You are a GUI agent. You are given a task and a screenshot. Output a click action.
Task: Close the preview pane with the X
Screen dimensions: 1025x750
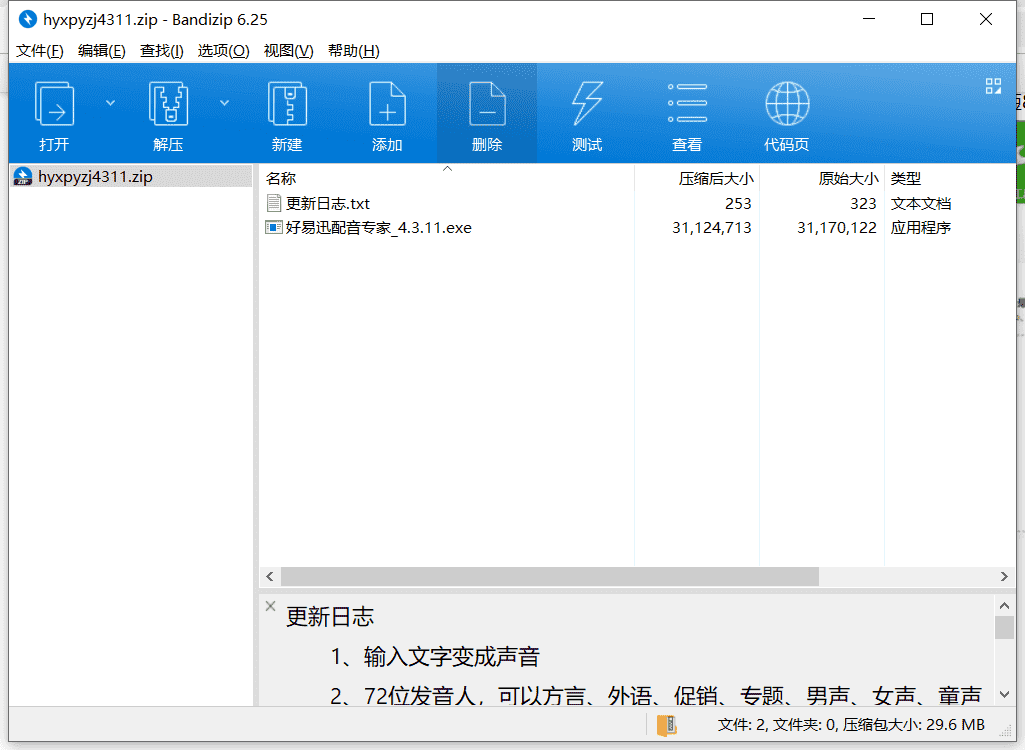271,606
